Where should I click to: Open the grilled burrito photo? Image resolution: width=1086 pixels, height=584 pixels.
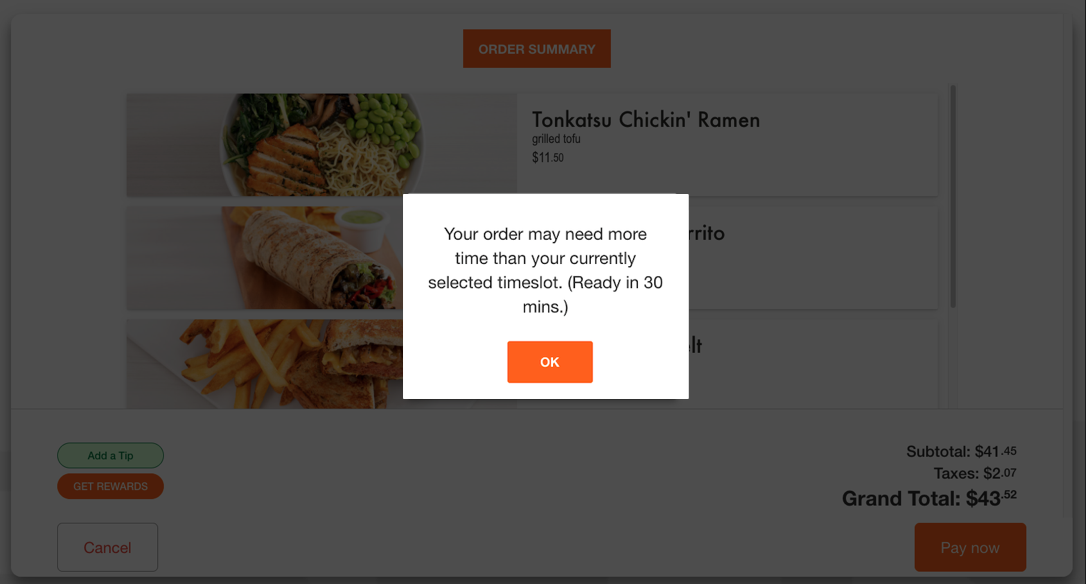click(x=265, y=258)
